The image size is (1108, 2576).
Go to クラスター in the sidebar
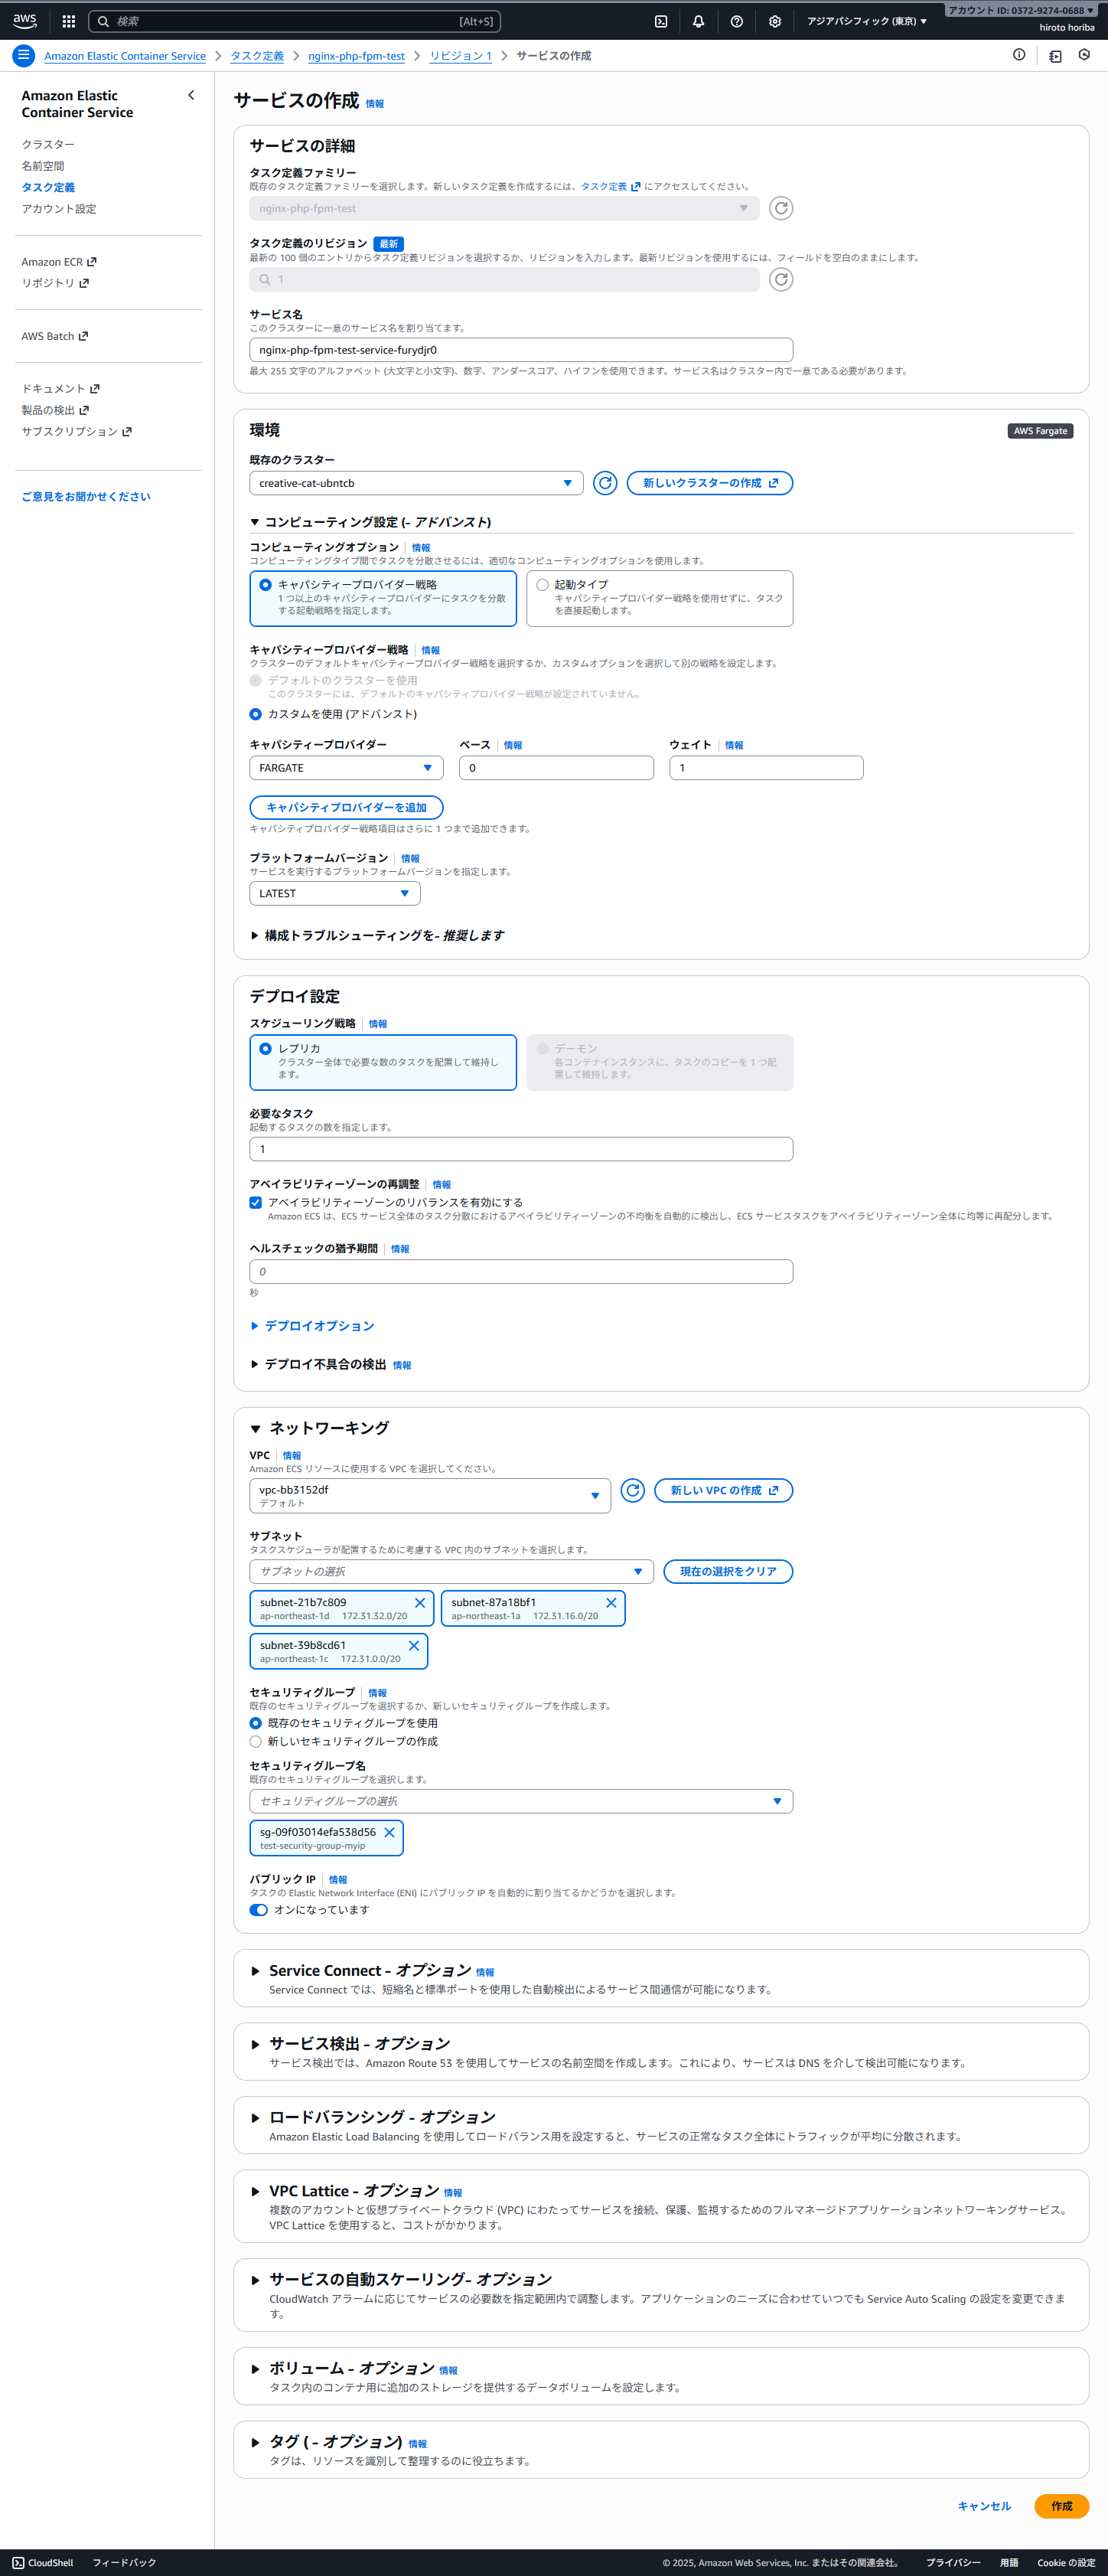click(48, 145)
